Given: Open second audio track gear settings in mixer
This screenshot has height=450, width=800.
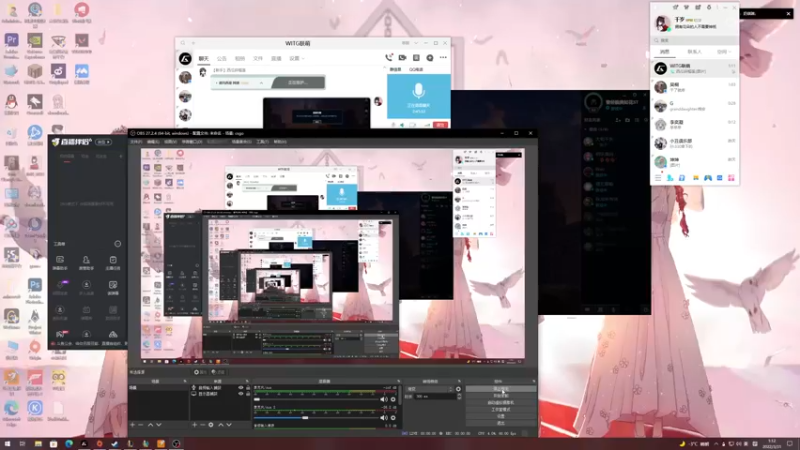Looking at the screenshot, I should click(393, 418).
